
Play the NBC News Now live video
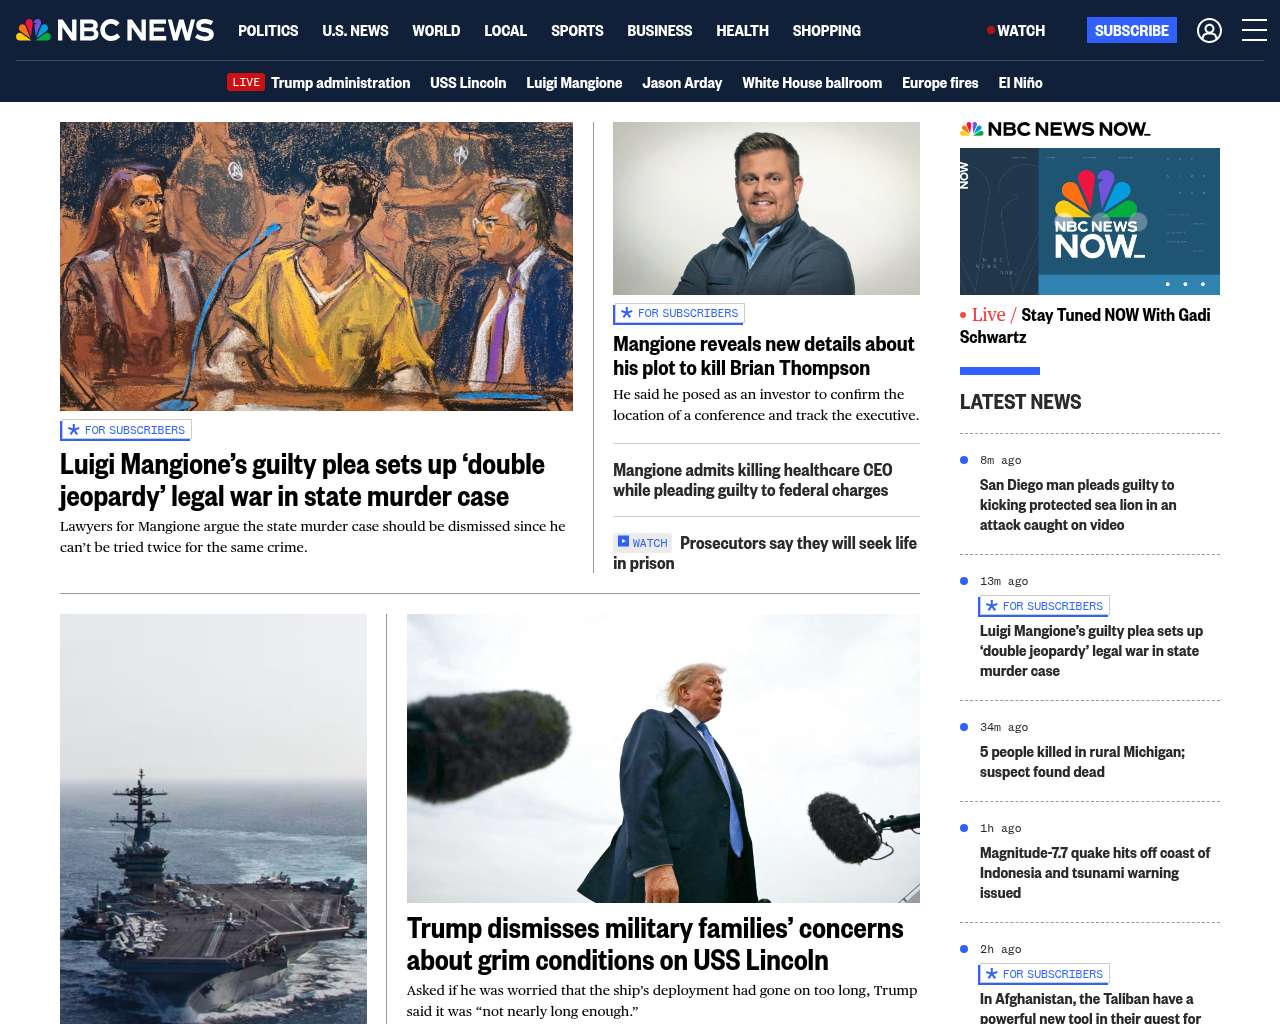pos(1090,221)
